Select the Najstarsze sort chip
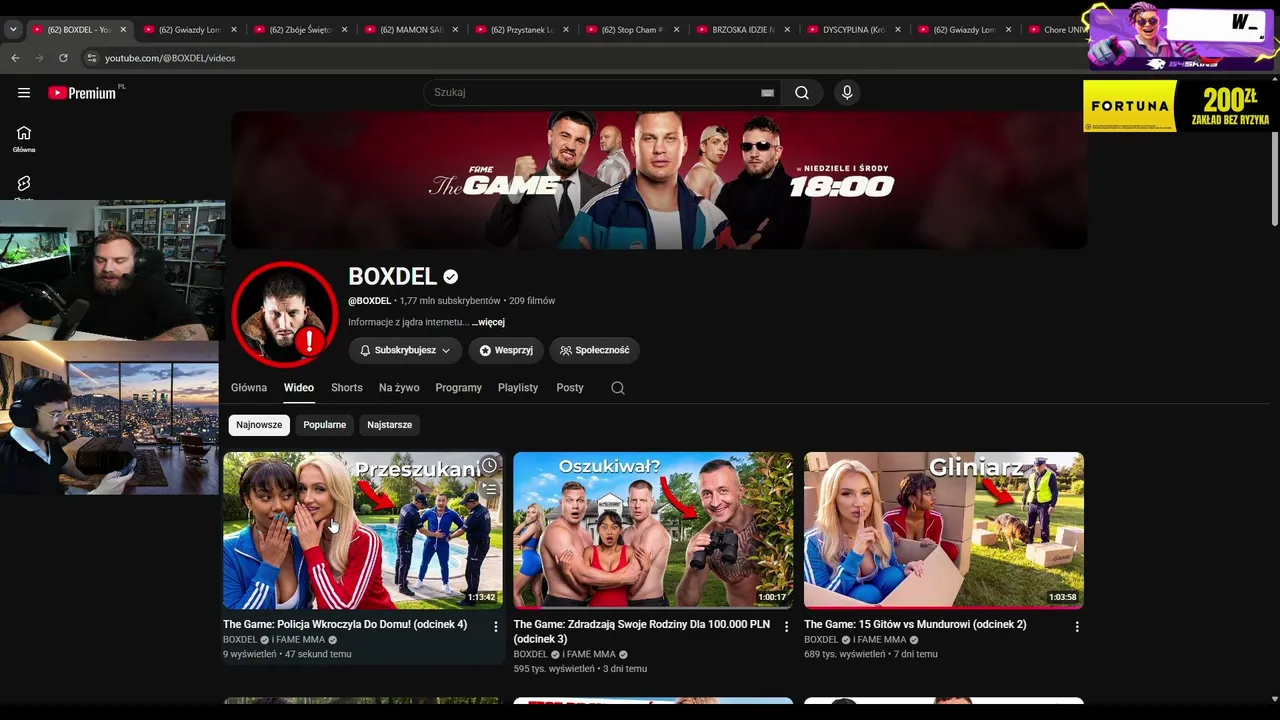Screen dimensions: 1280x720 tap(389, 425)
